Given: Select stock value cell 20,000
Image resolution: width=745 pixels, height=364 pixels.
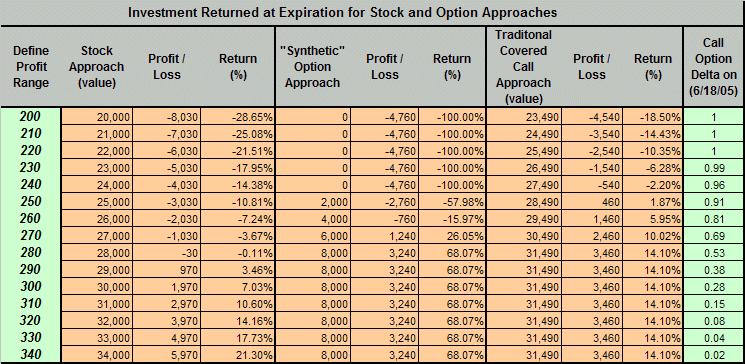Looking at the screenshot, I should [97, 117].
